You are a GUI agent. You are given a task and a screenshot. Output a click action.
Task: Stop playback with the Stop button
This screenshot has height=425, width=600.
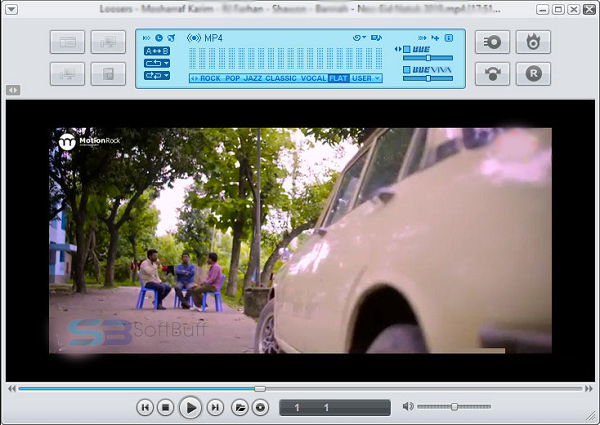pyautogui.click(x=165, y=407)
